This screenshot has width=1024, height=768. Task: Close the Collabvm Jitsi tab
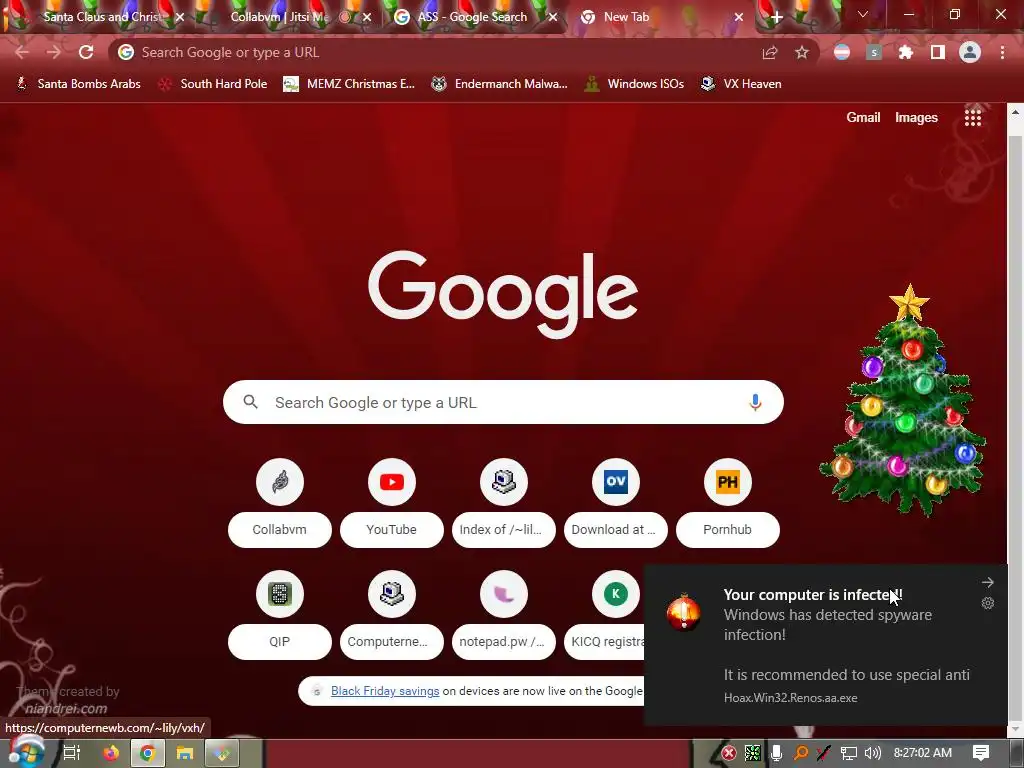click(x=367, y=18)
